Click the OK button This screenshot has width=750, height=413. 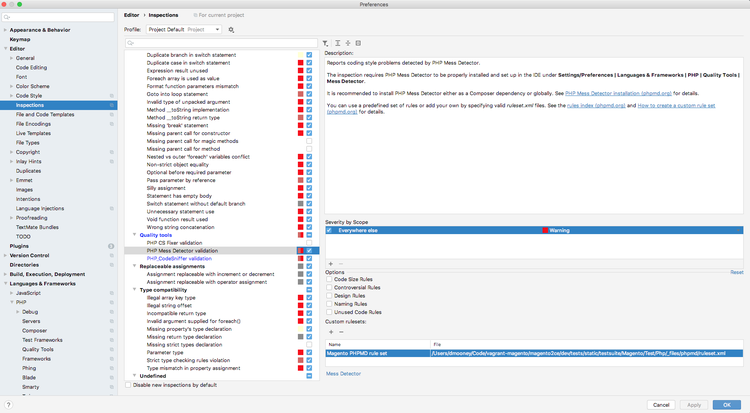coord(727,405)
